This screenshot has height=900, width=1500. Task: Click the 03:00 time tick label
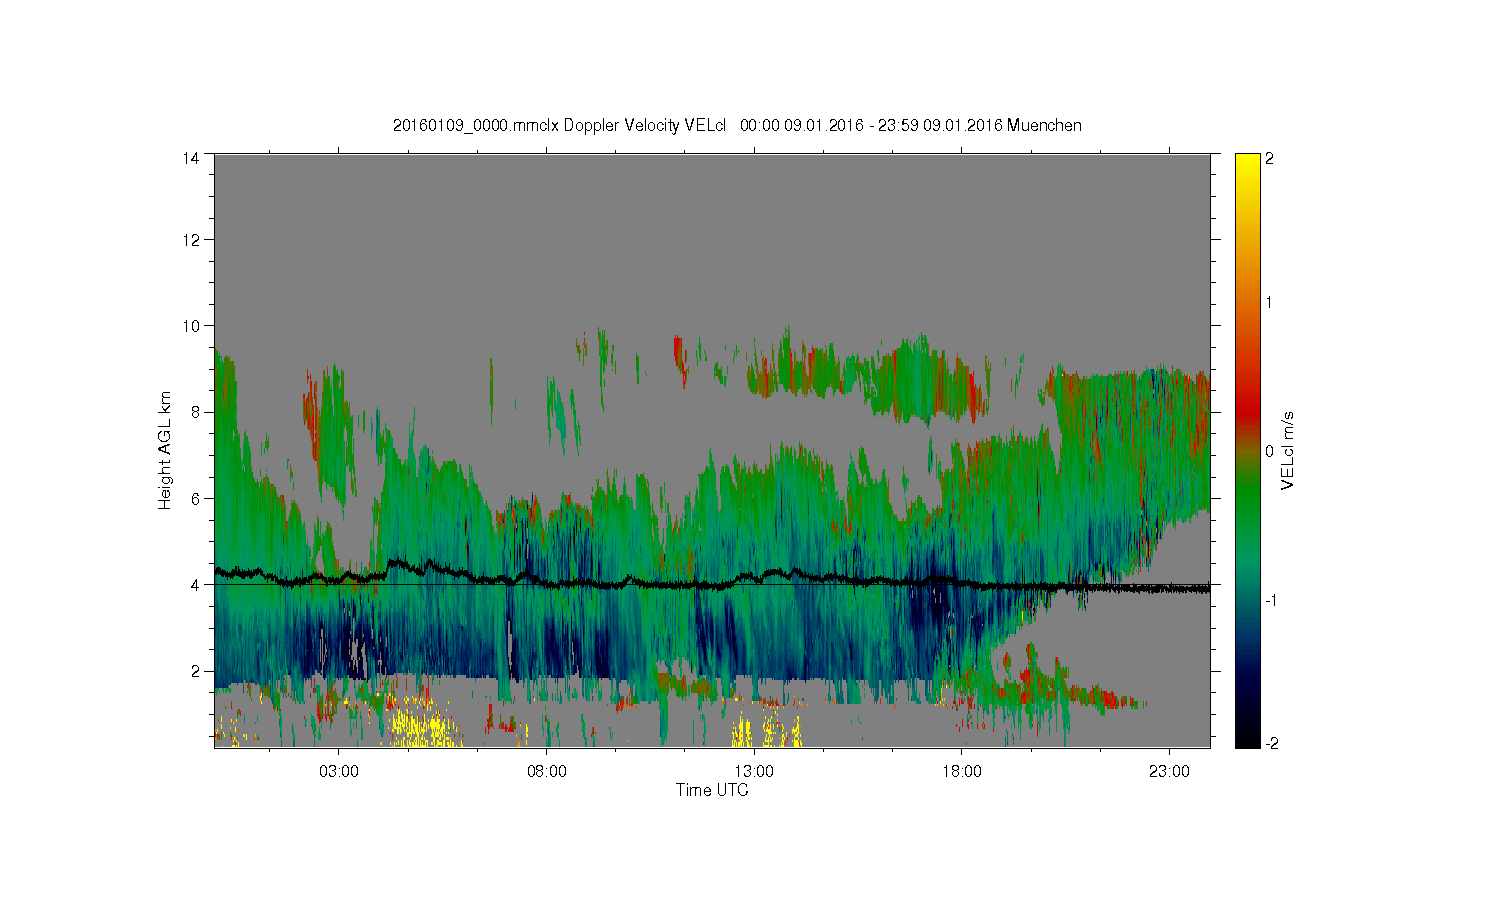[339, 772]
